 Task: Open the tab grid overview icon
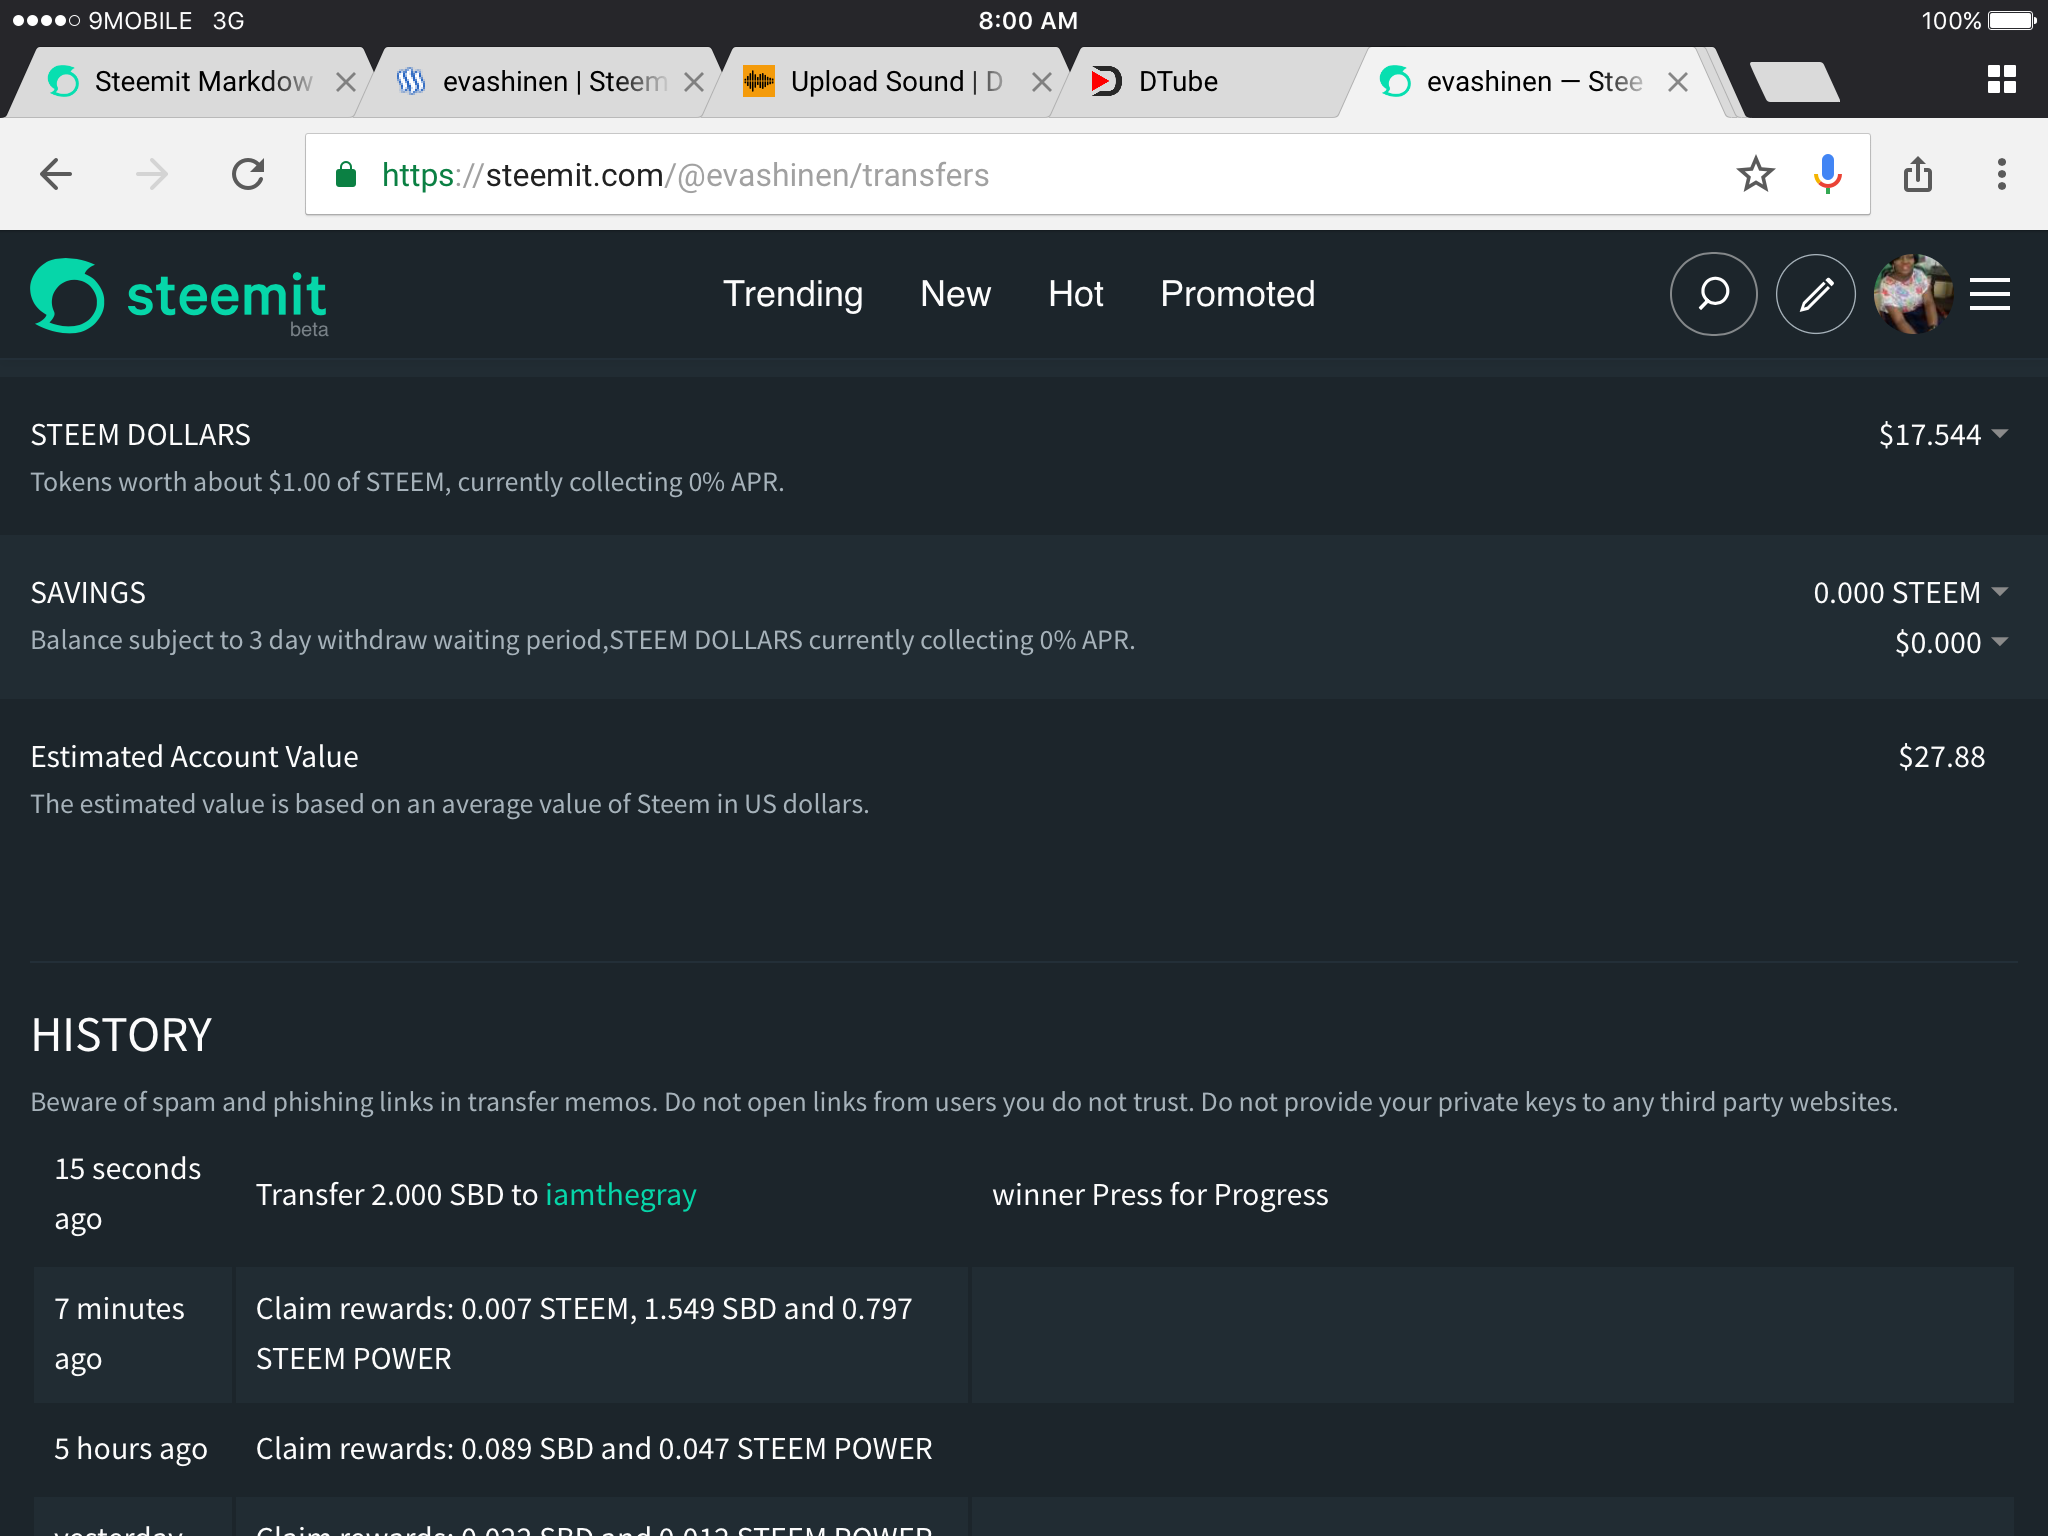coord(2002,80)
